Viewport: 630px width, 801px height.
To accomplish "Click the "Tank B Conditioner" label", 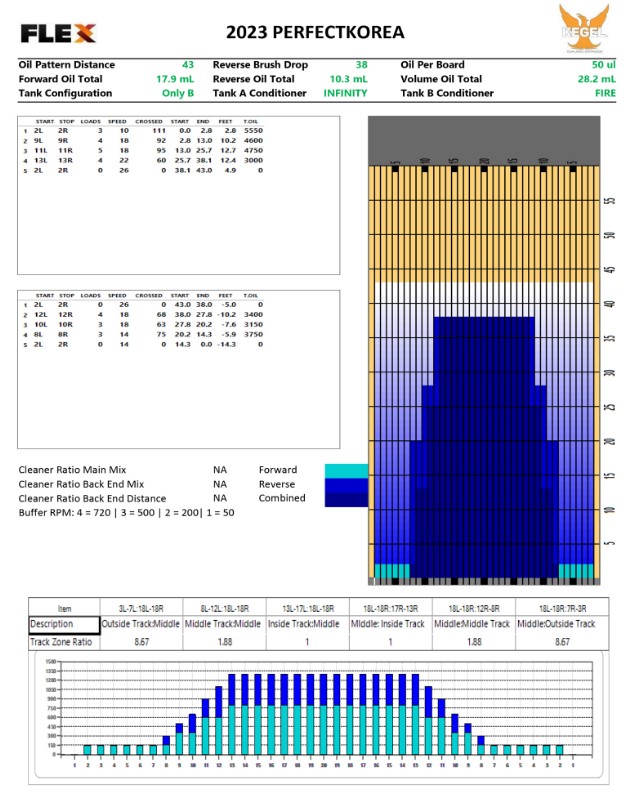I will 447,93.
